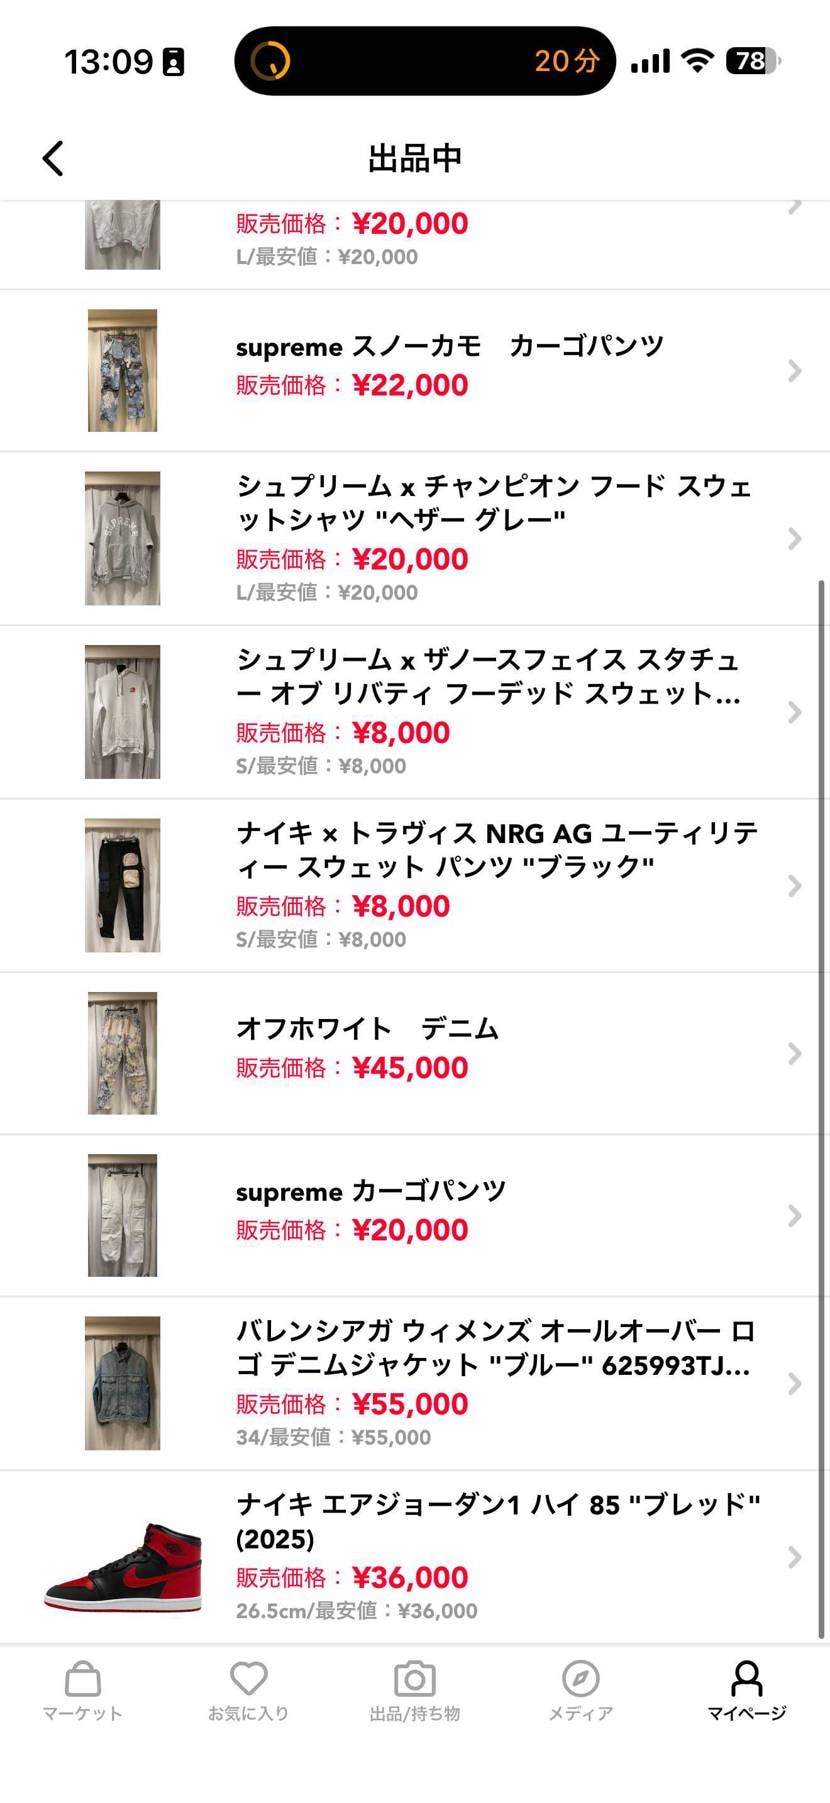Tap the ¥8,000 price of ザノースフェイス hoodie

401,733
